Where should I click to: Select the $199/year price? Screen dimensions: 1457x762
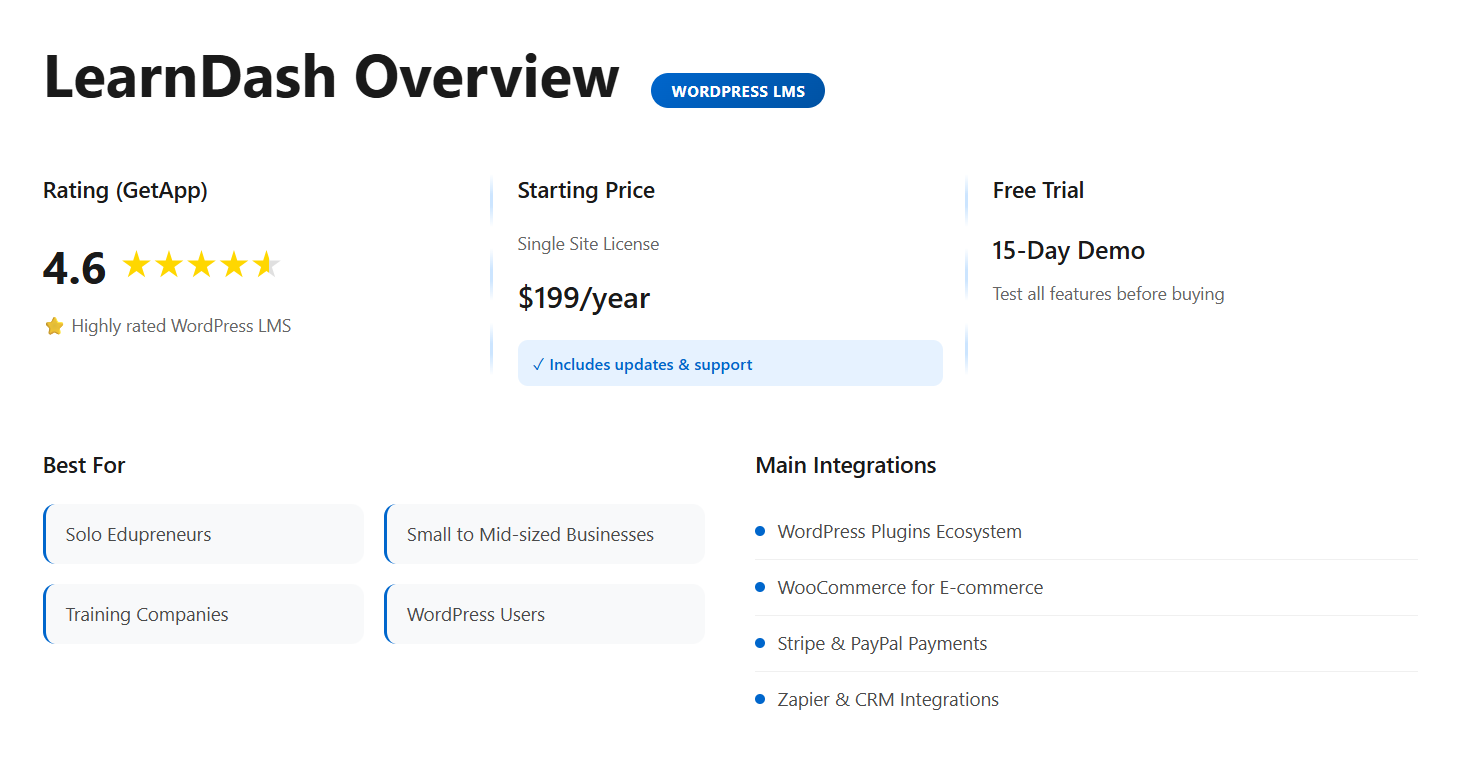[x=584, y=298]
